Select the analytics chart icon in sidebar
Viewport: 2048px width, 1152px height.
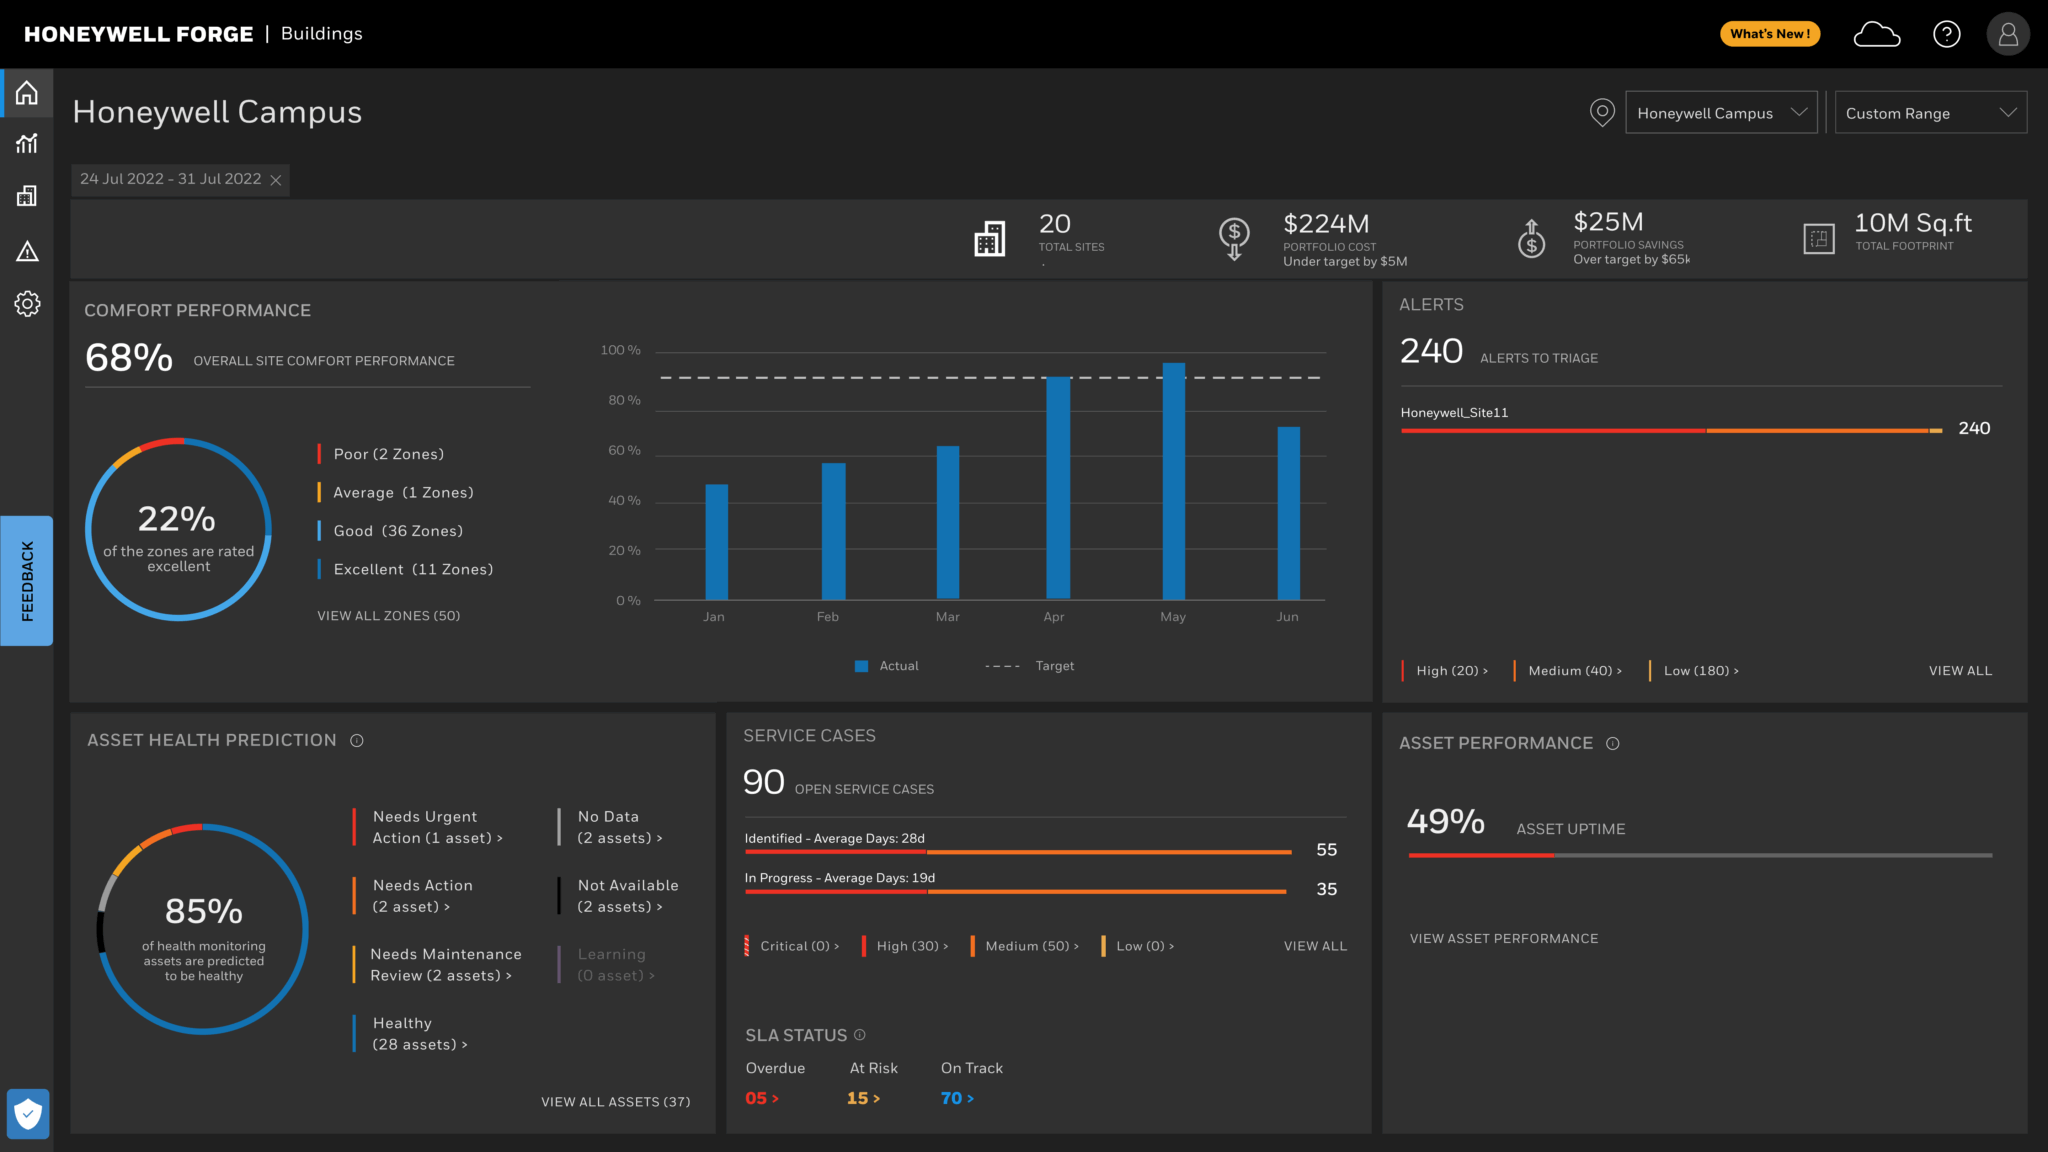coord(26,144)
